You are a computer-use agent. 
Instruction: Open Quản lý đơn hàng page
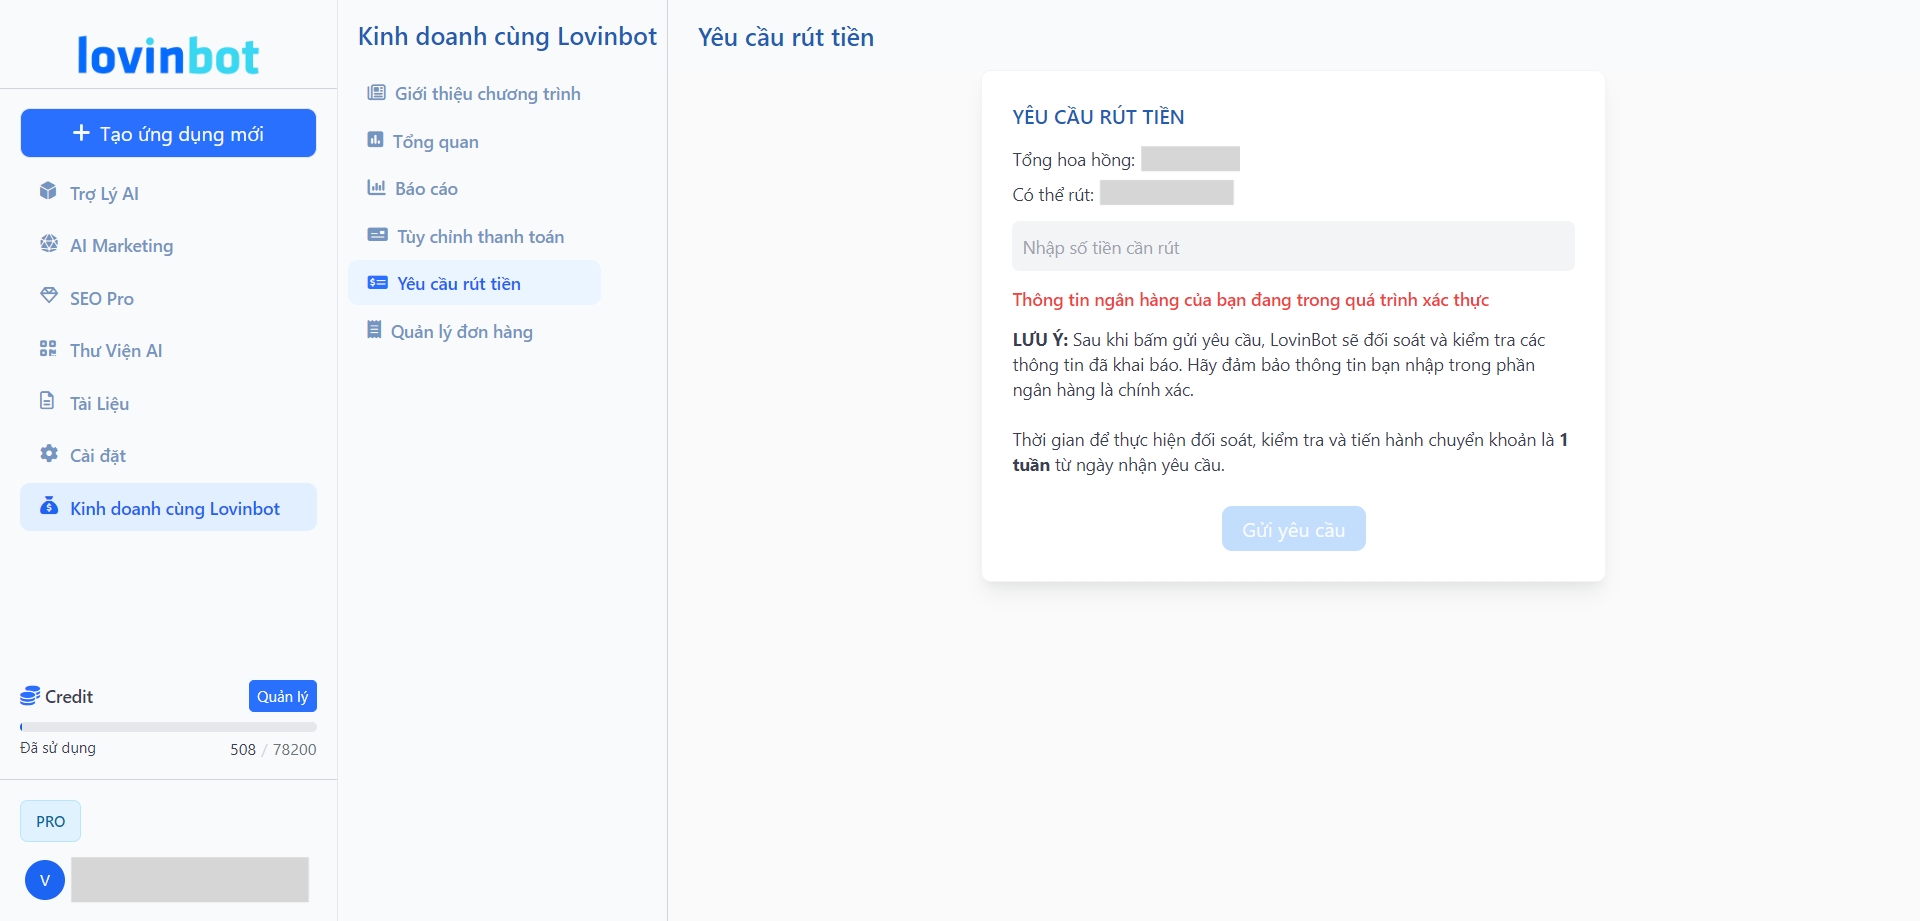[x=461, y=332]
